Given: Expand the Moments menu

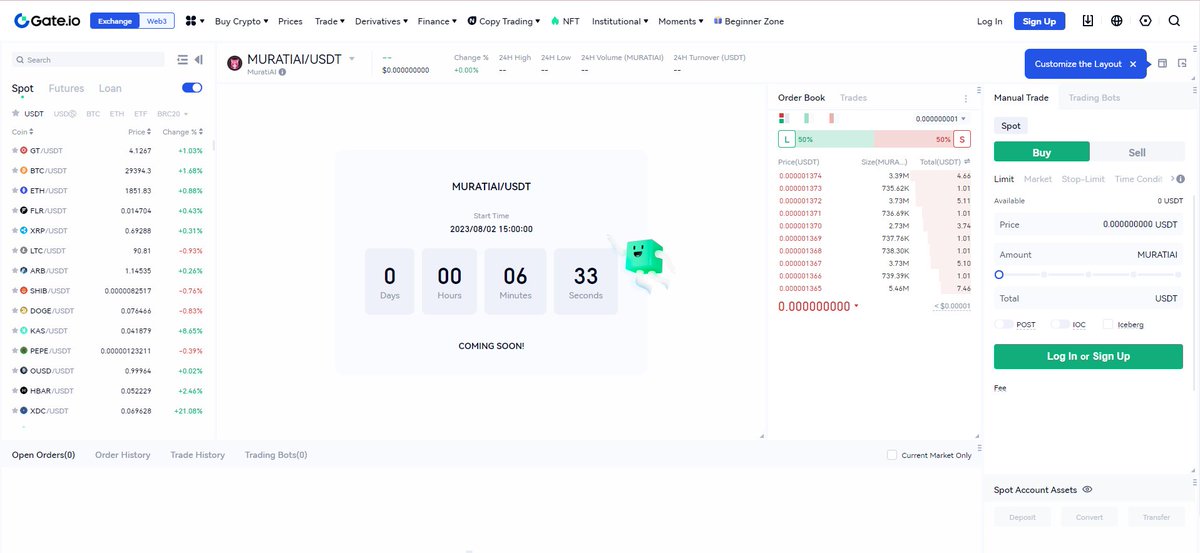Looking at the screenshot, I should (680, 21).
